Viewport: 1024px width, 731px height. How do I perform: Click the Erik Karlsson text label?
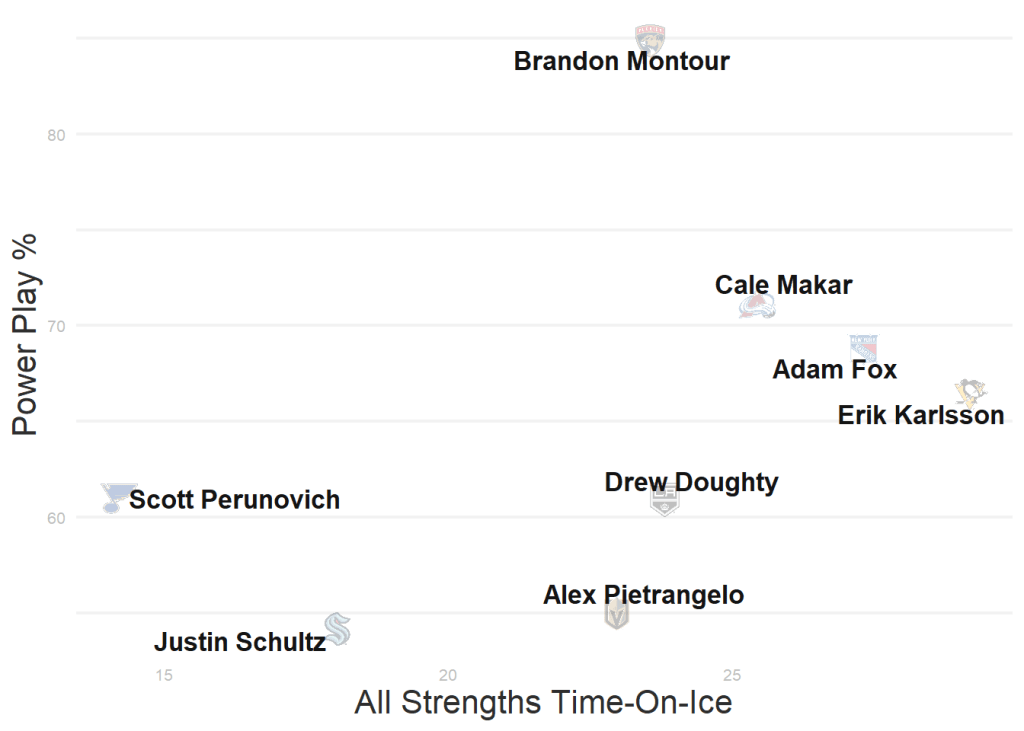point(920,415)
